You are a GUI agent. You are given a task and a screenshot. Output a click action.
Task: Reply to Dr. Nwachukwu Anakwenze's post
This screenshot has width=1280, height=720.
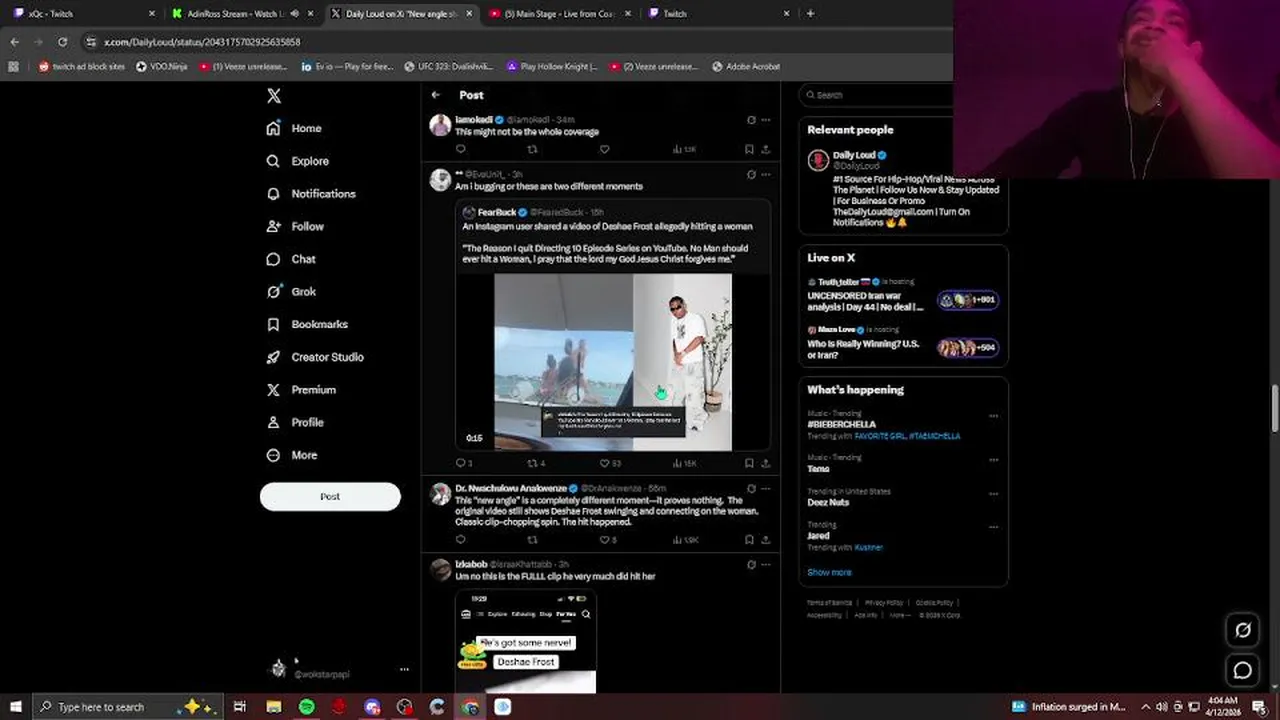click(x=461, y=540)
